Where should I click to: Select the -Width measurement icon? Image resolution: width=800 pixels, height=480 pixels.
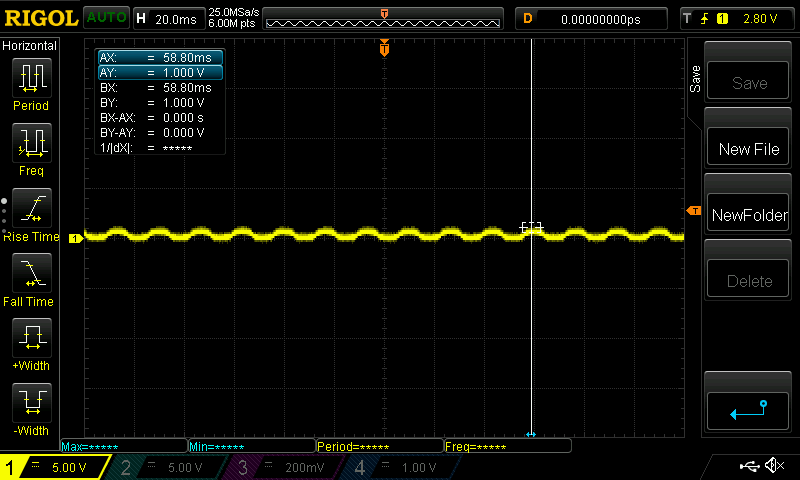(31, 402)
